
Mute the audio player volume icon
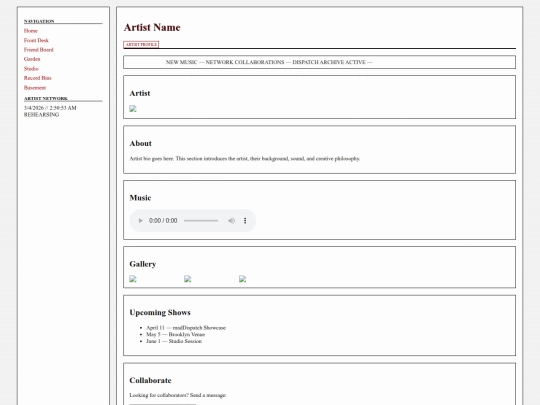tap(231, 220)
